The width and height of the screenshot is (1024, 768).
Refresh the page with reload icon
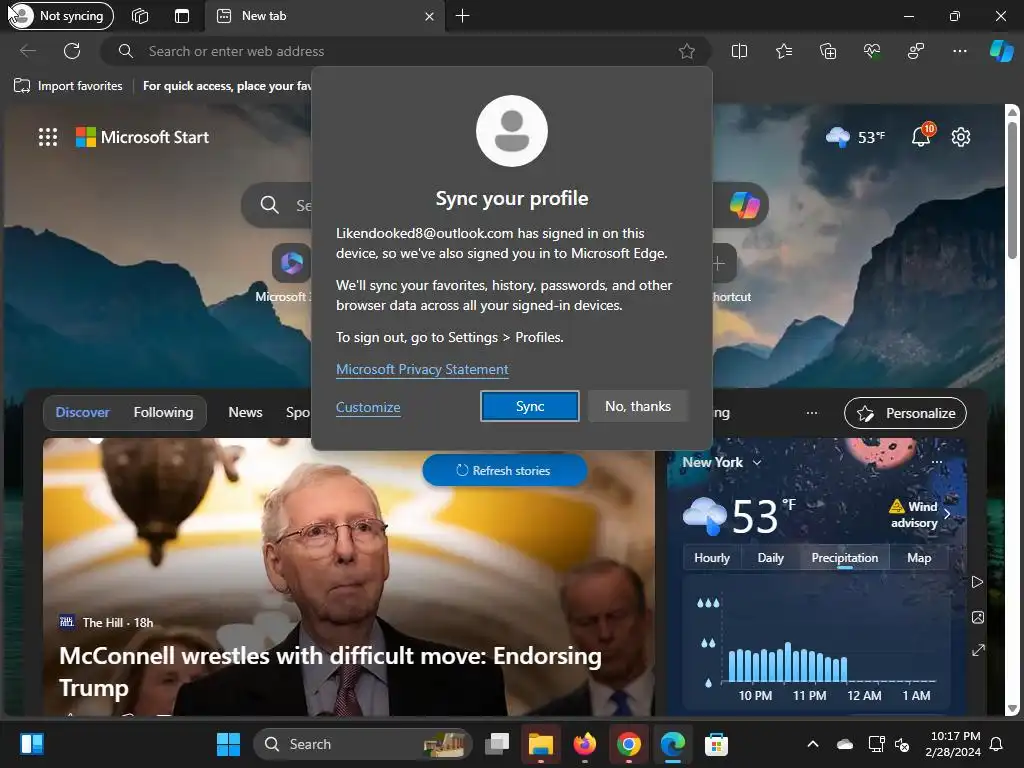coord(72,51)
